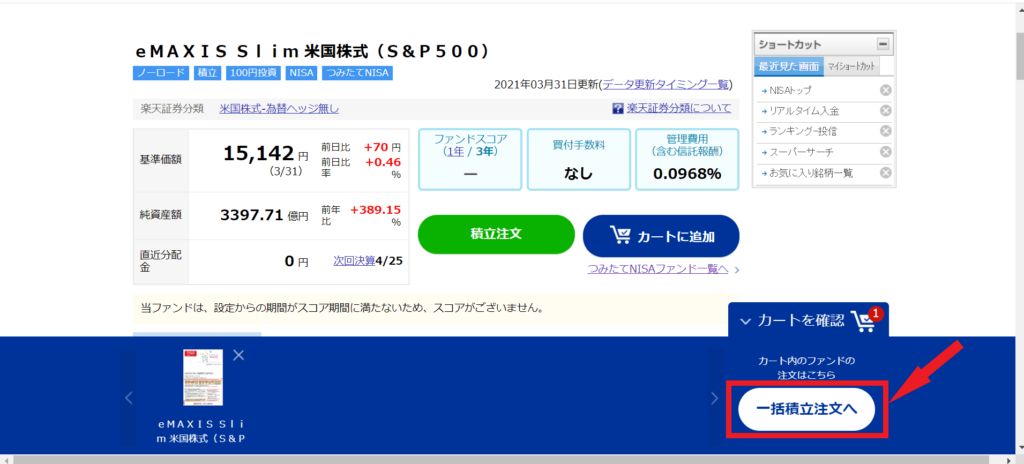The width and height of the screenshot is (1024, 464).
Task: Open NISAトップ shortcut link
Action: click(x=790, y=90)
